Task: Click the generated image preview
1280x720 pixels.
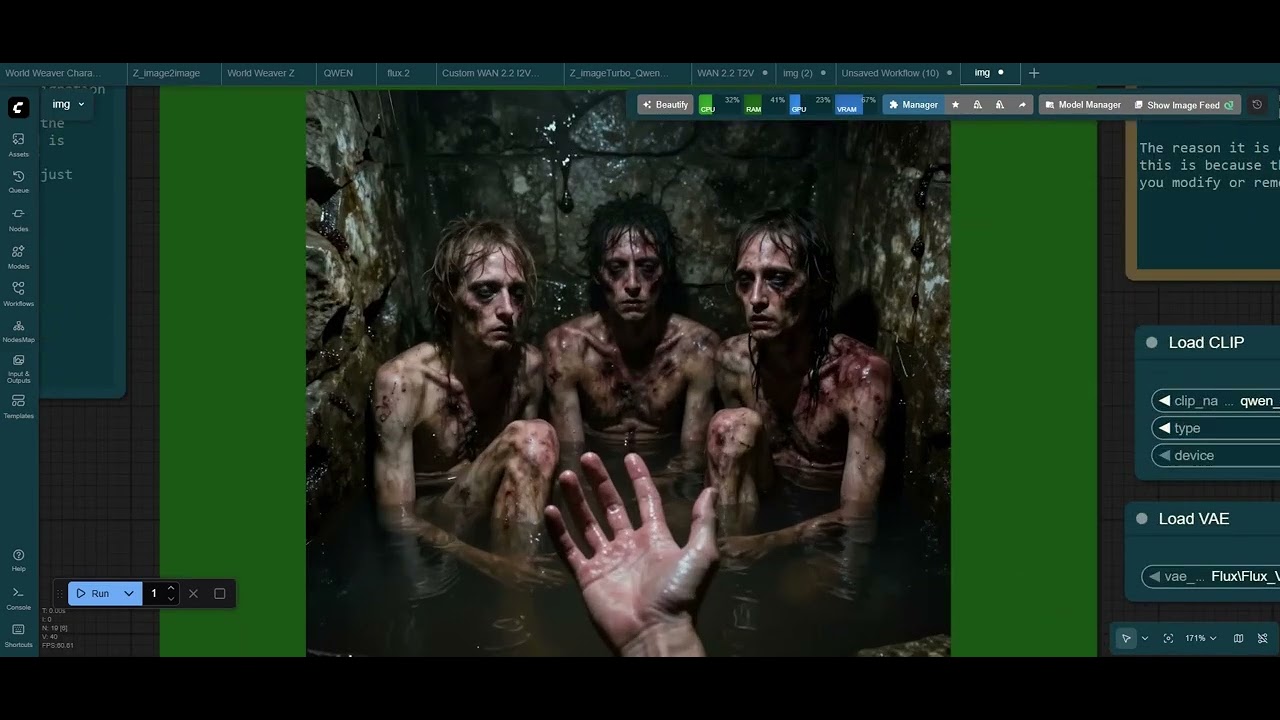Action: click(628, 374)
